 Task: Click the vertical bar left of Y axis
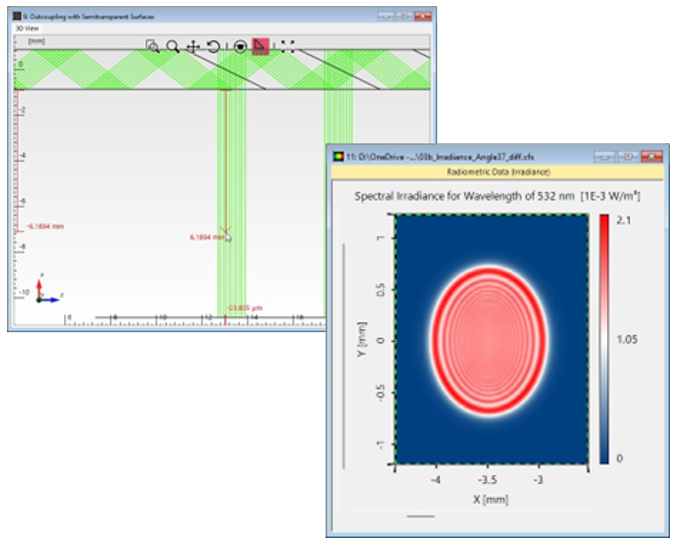click(344, 353)
